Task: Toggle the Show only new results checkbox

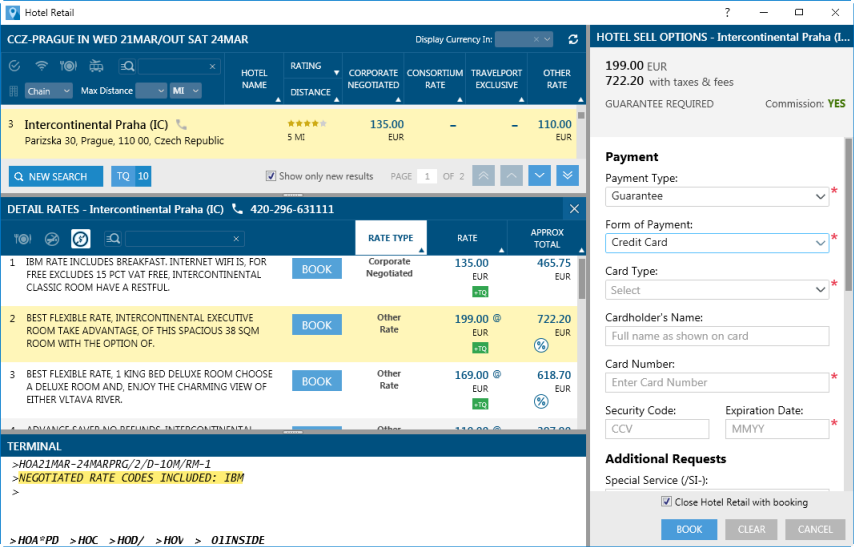Action: [x=271, y=176]
